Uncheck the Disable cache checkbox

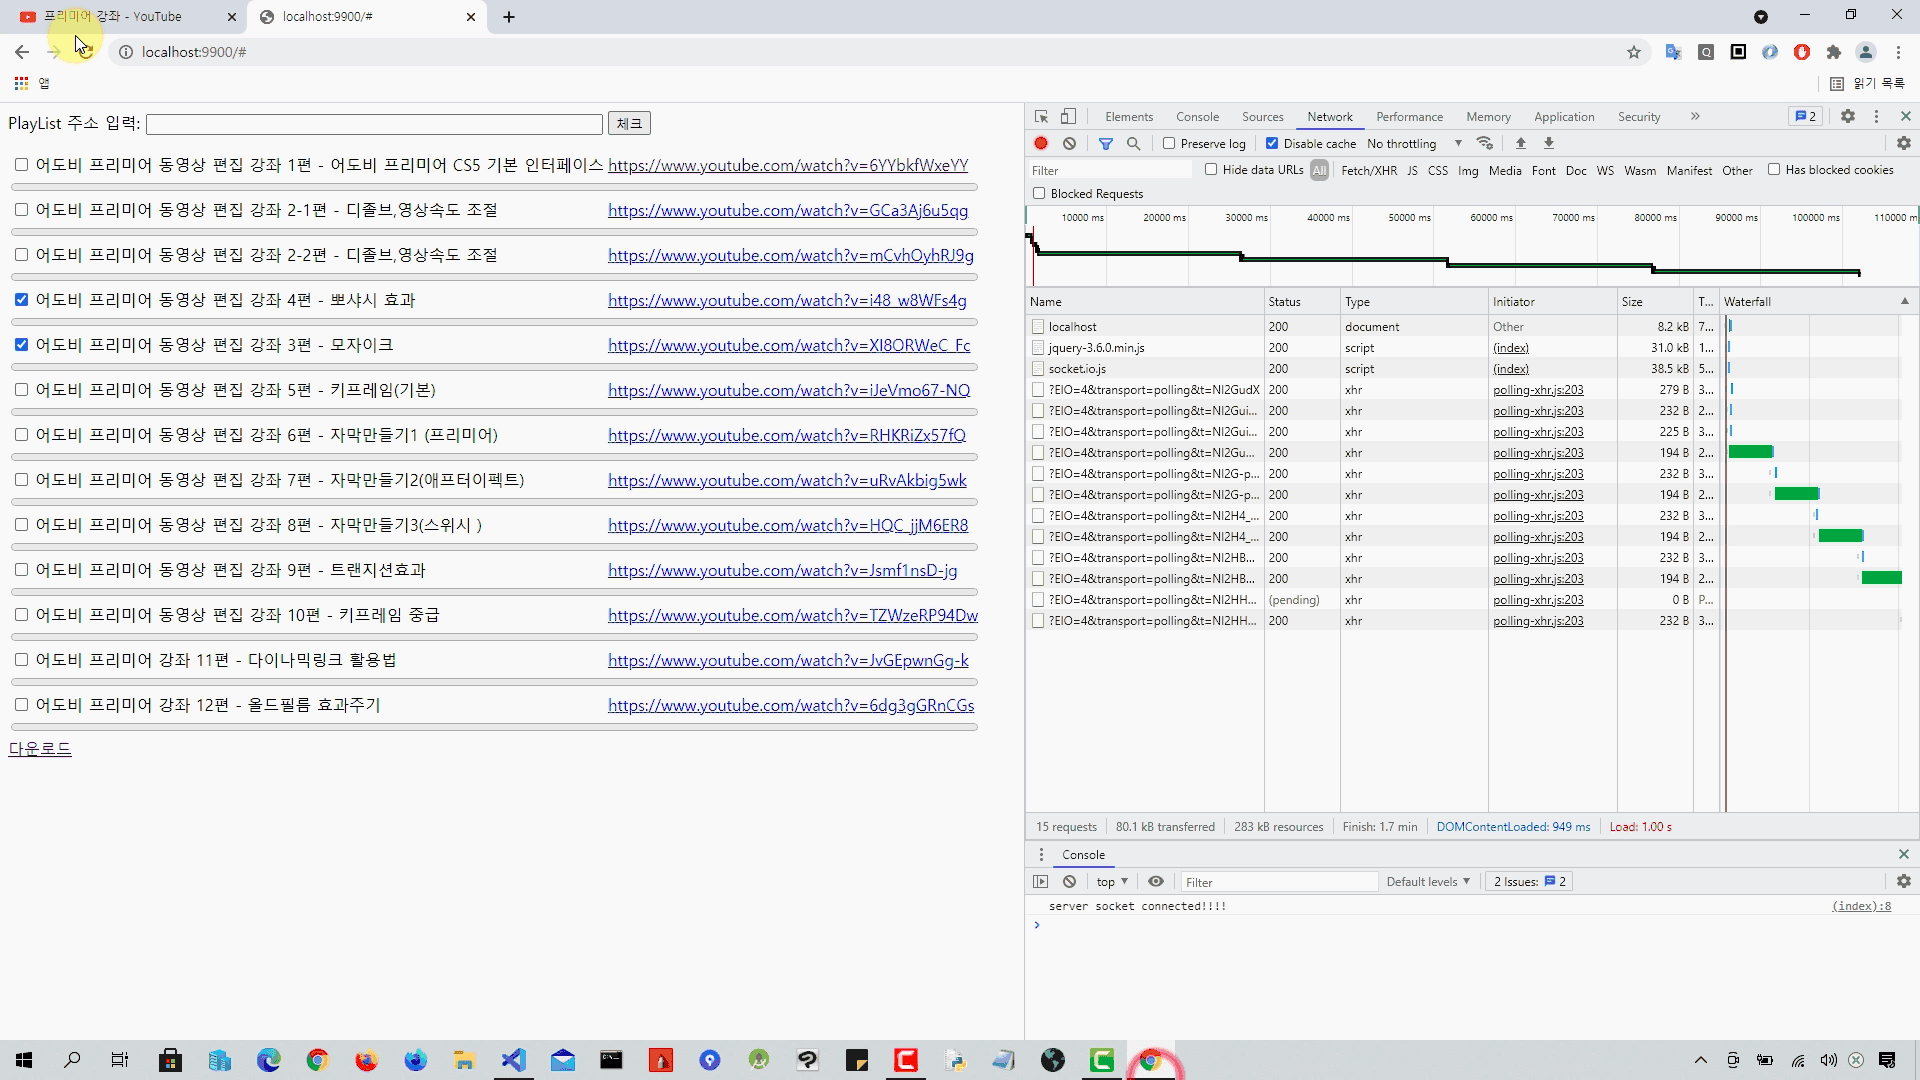click(1271, 144)
